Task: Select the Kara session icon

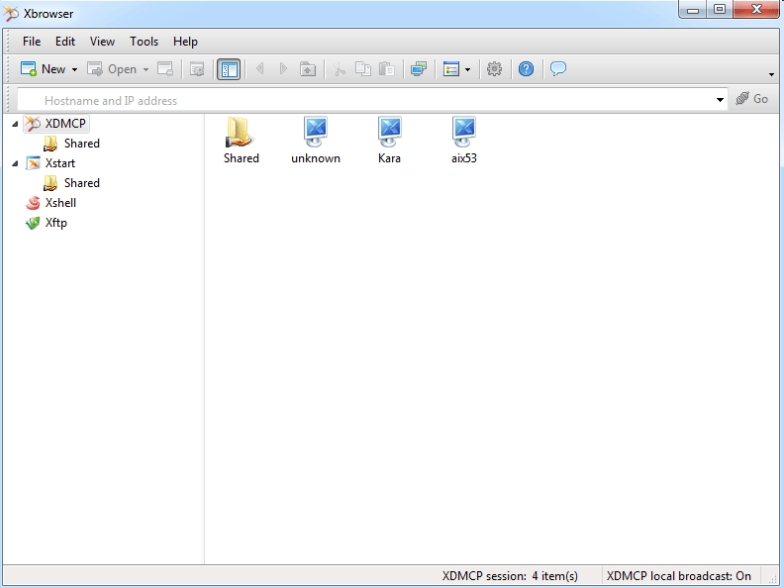Action: (389, 140)
